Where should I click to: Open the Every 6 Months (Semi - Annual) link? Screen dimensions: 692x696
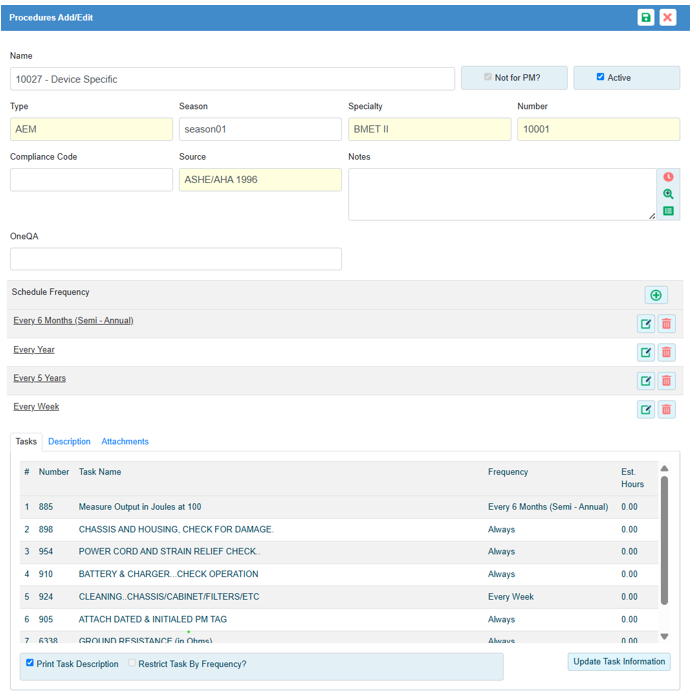coord(73,321)
